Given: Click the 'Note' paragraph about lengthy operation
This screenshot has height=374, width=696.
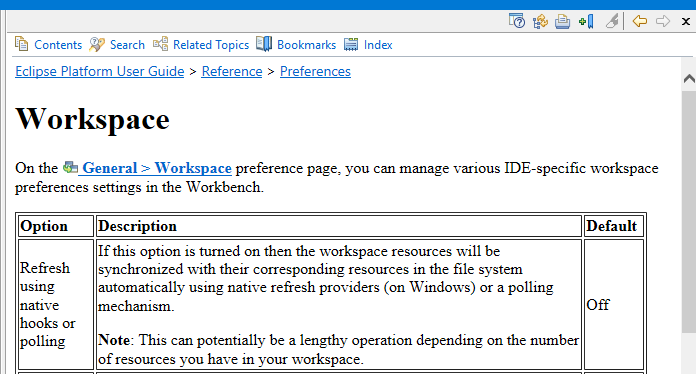Looking at the screenshot, I should point(338,350).
